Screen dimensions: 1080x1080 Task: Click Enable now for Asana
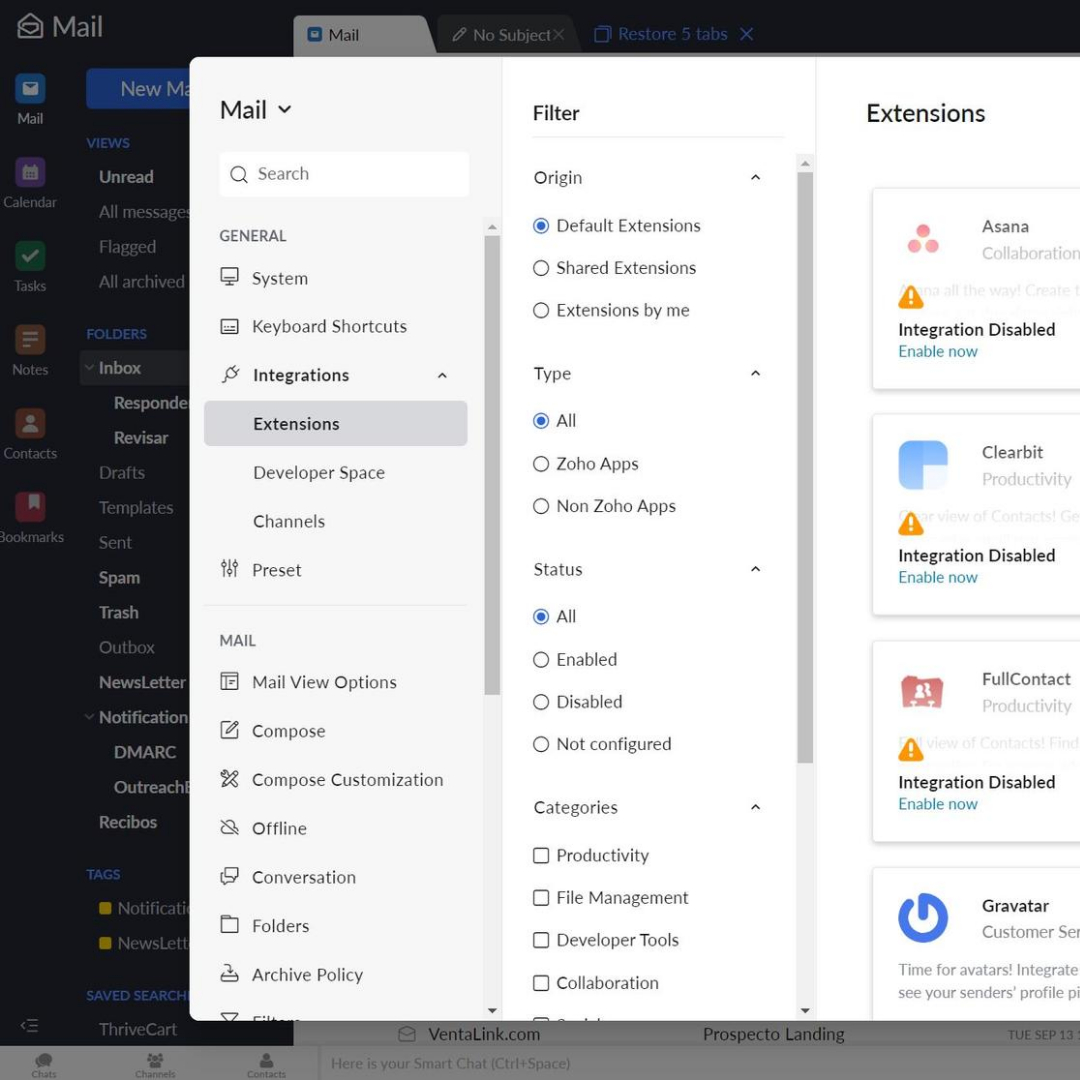tap(937, 351)
